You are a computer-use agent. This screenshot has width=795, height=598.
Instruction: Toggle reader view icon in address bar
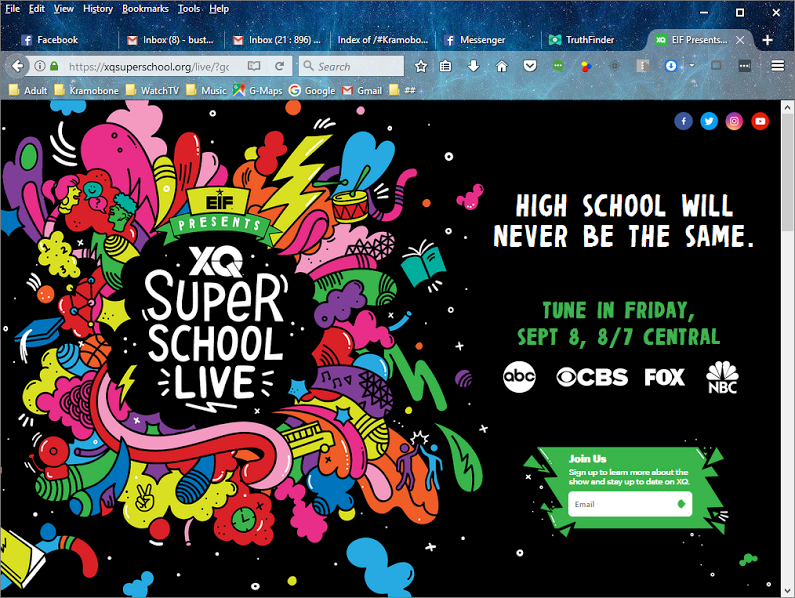(254, 66)
